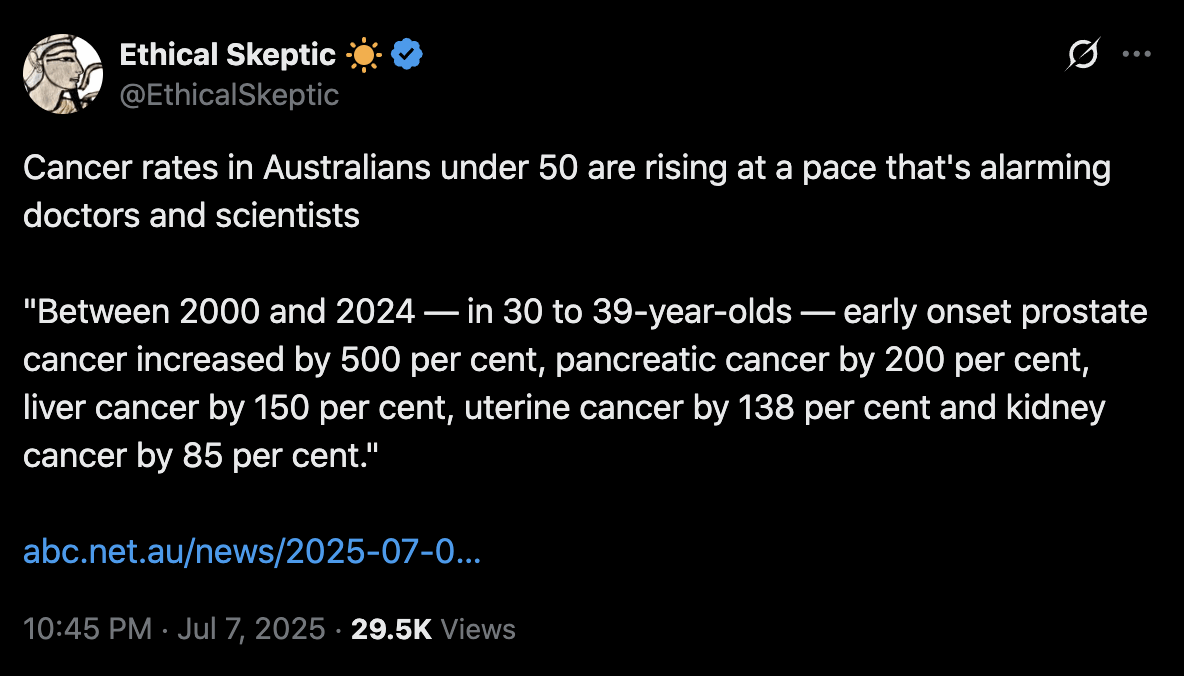The width and height of the screenshot is (1184, 676).
Task: Click "doctors and scientists" in the tweet
Action: pyautogui.click(x=191, y=216)
